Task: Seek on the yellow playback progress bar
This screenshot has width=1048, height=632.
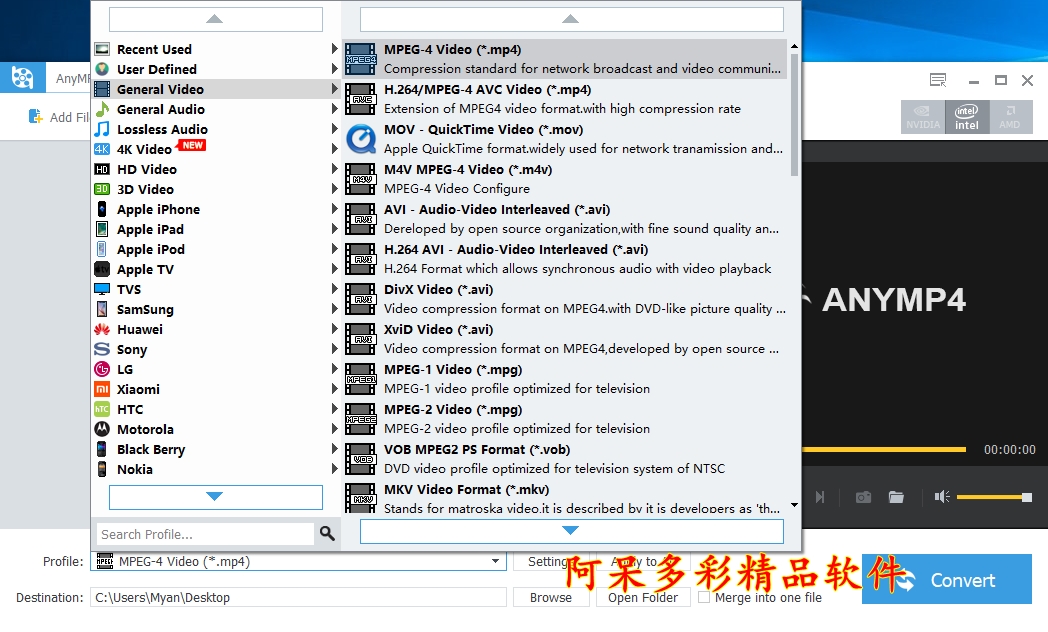Action: (x=884, y=450)
